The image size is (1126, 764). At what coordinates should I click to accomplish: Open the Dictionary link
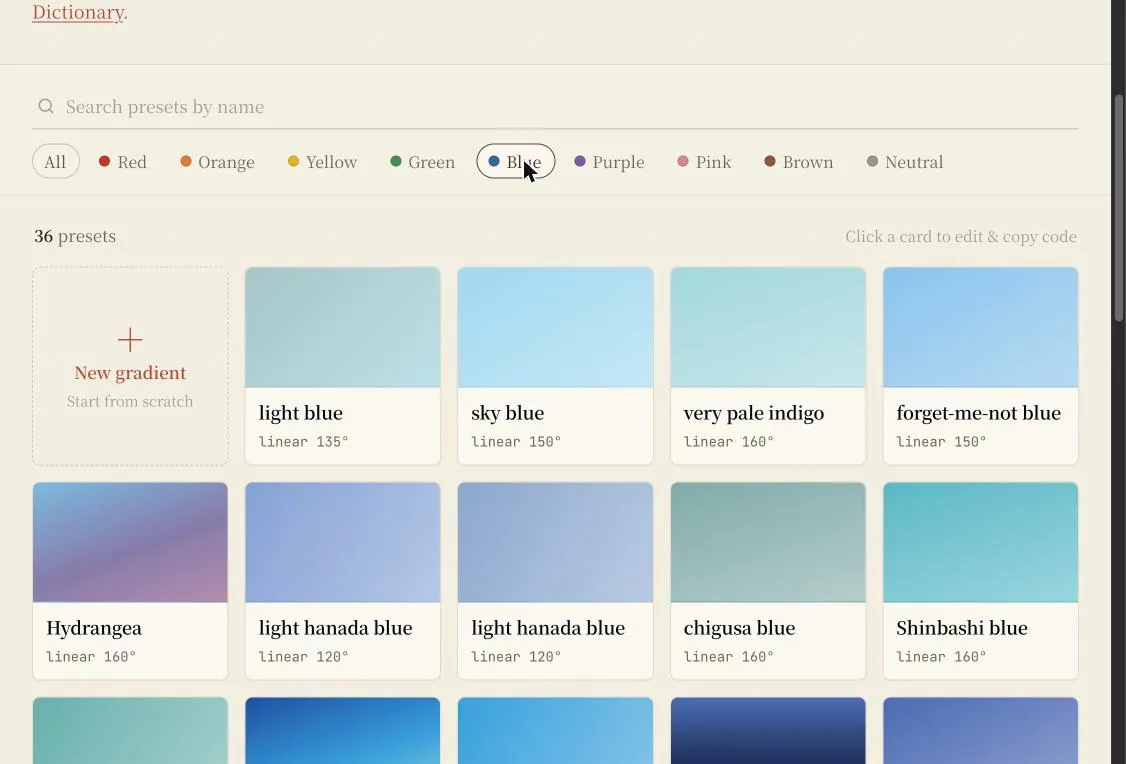click(78, 12)
